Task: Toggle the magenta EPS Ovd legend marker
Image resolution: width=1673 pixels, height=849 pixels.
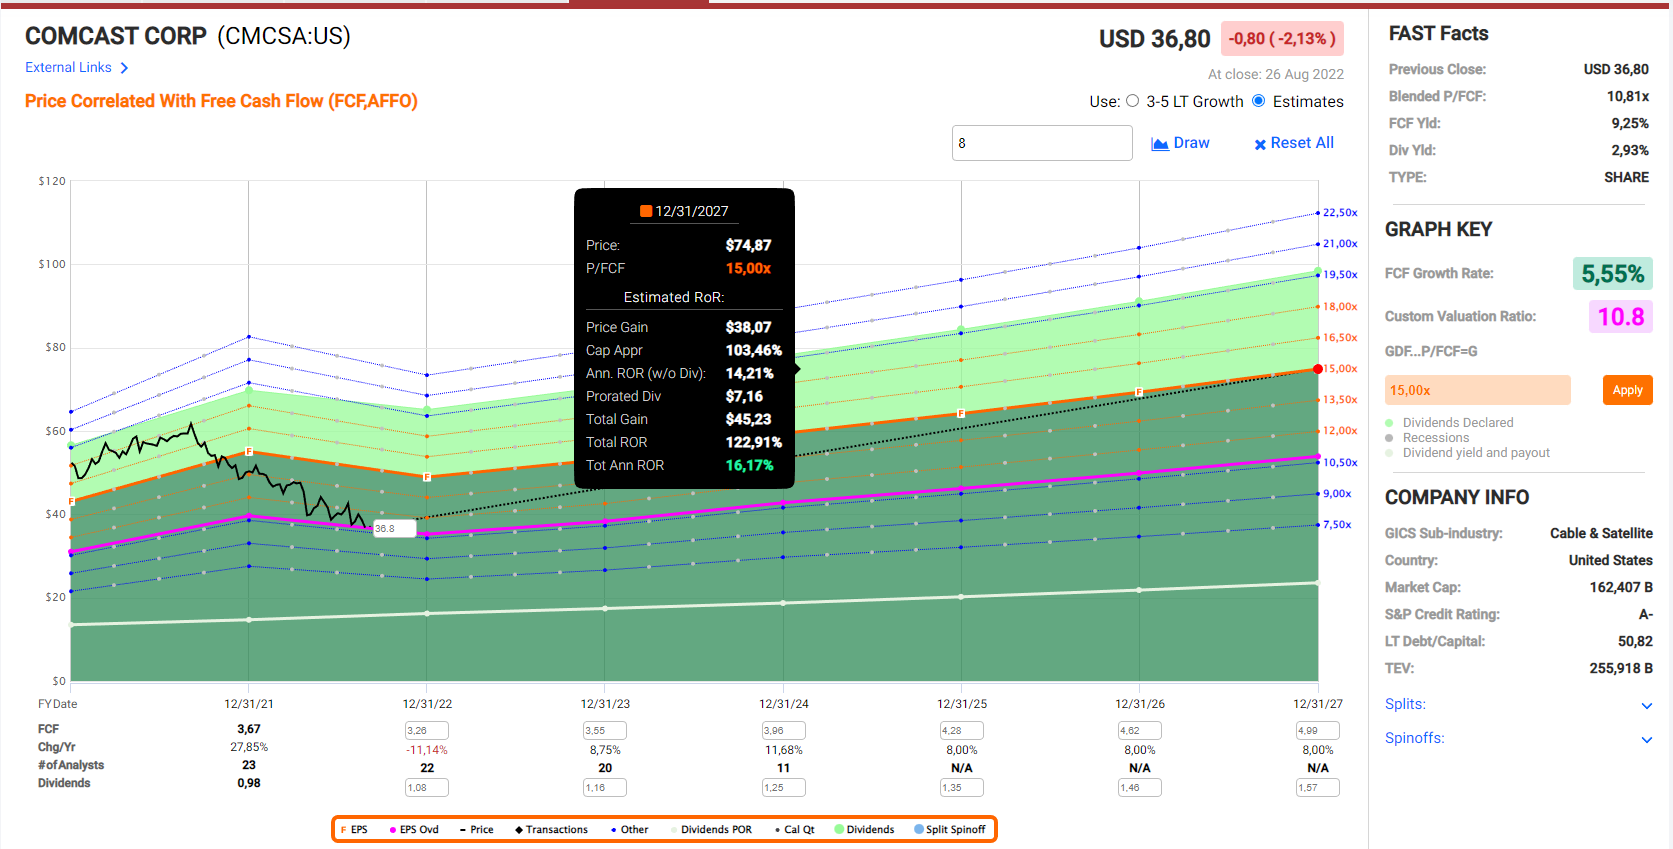Action: (x=393, y=830)
